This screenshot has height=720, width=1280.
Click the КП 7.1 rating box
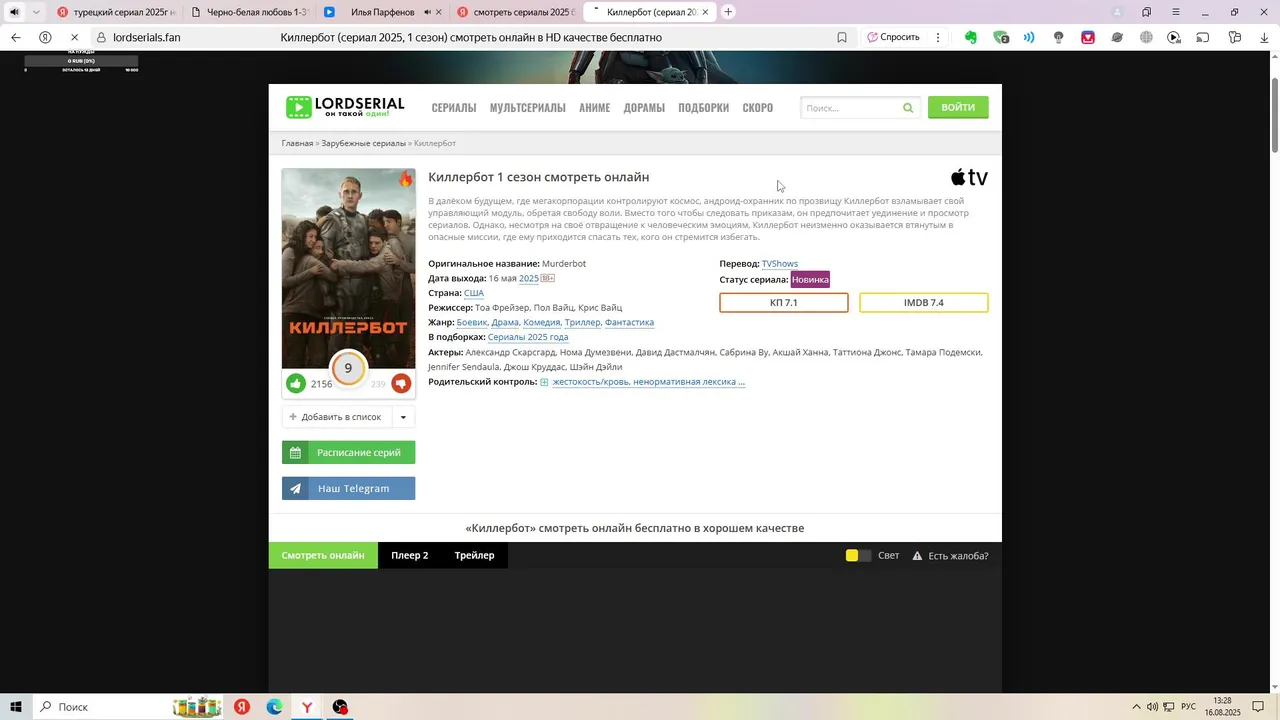[784, 303]
